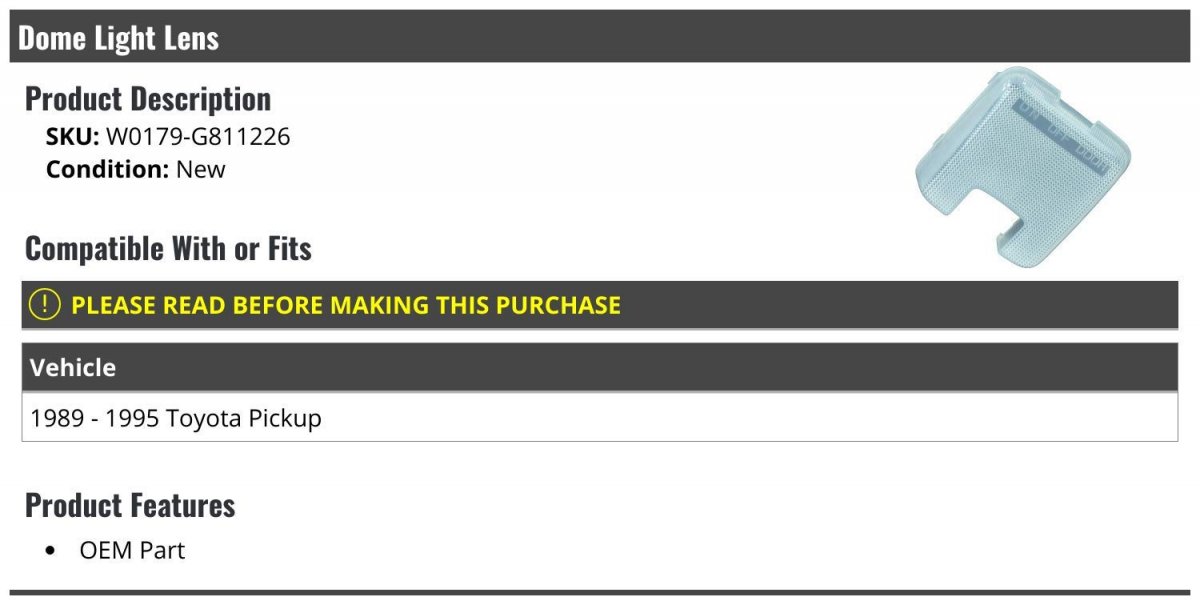Open the dome light lens product image
Screen dimensions: 1200x605
1025,167
